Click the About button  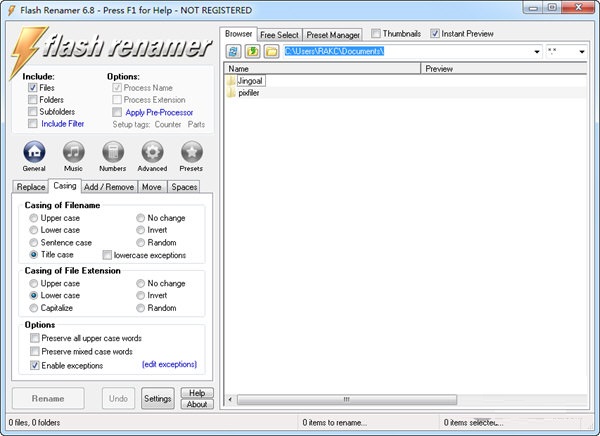tap(197, 404)
